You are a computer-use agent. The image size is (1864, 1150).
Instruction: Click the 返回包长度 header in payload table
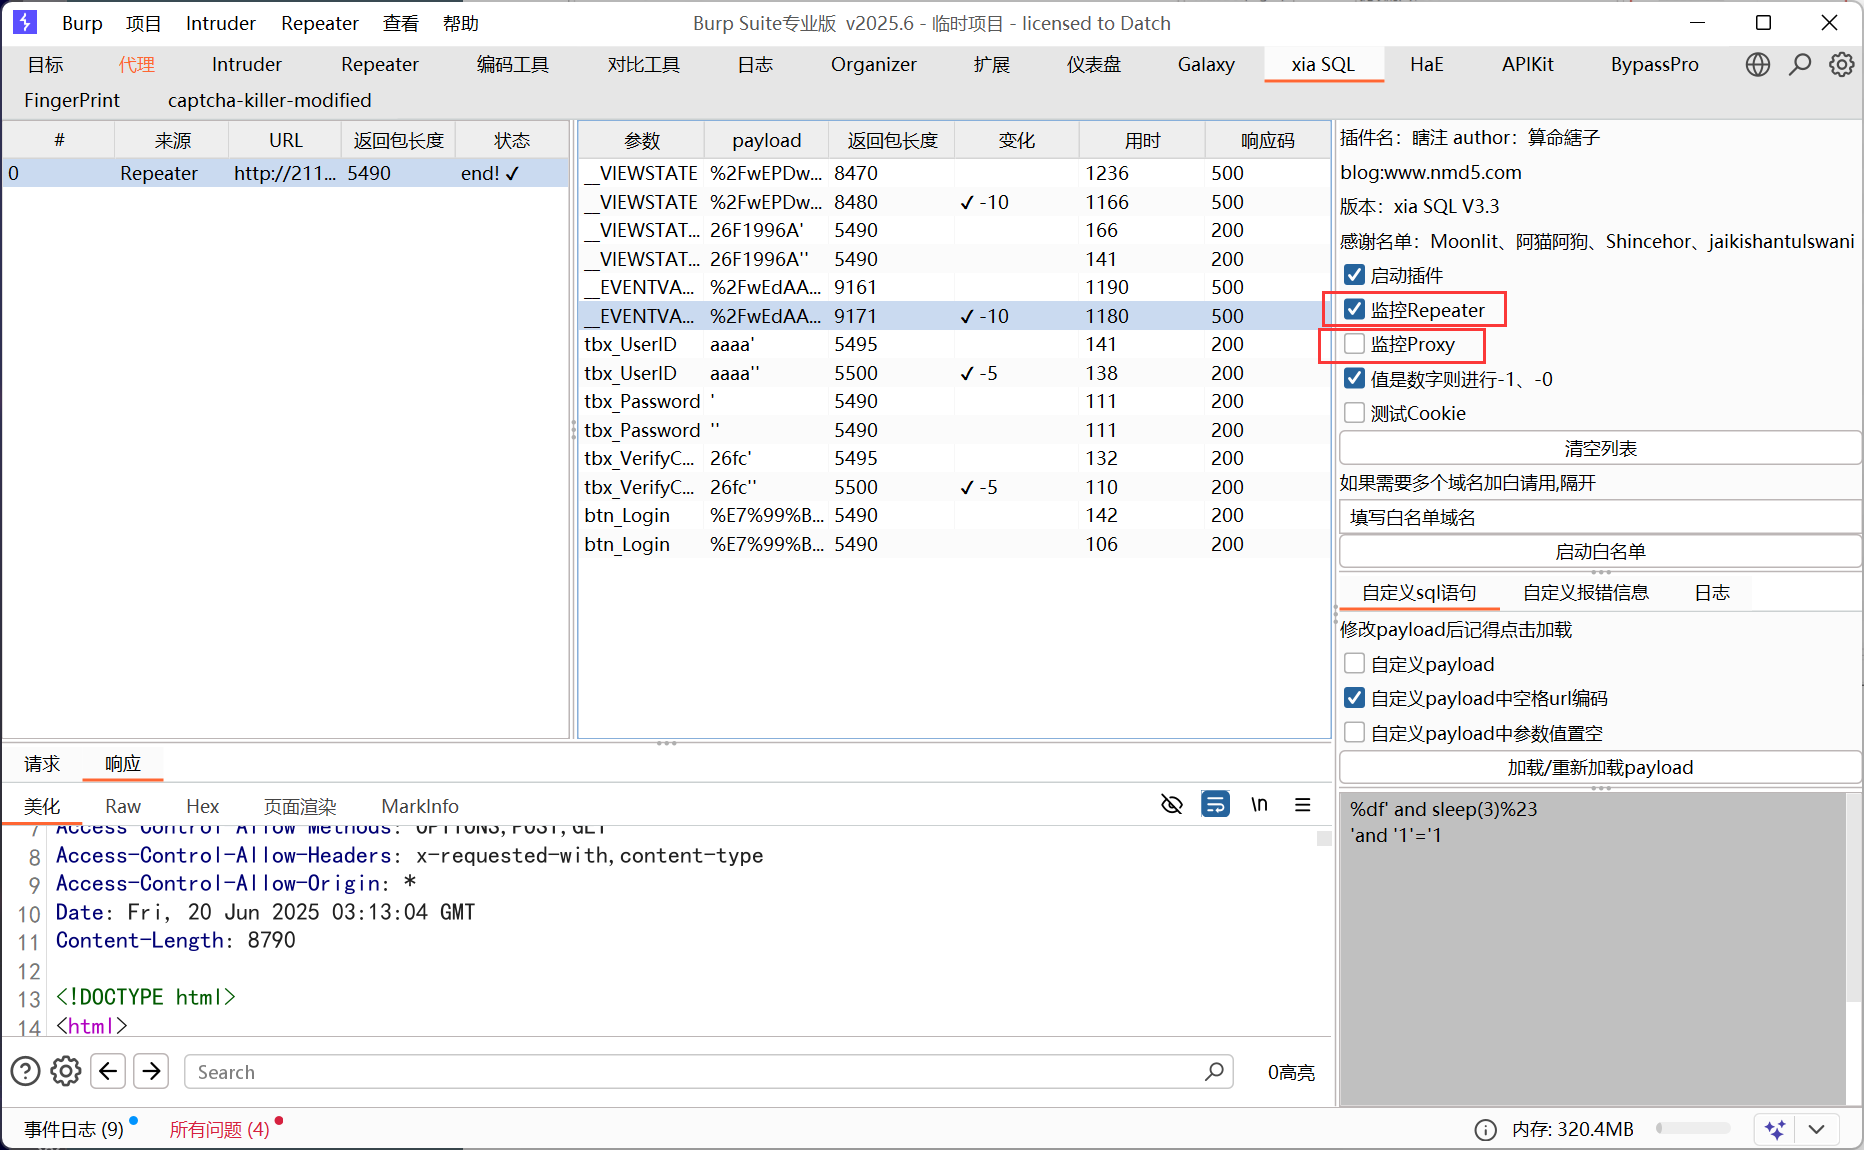click(892, 141)
